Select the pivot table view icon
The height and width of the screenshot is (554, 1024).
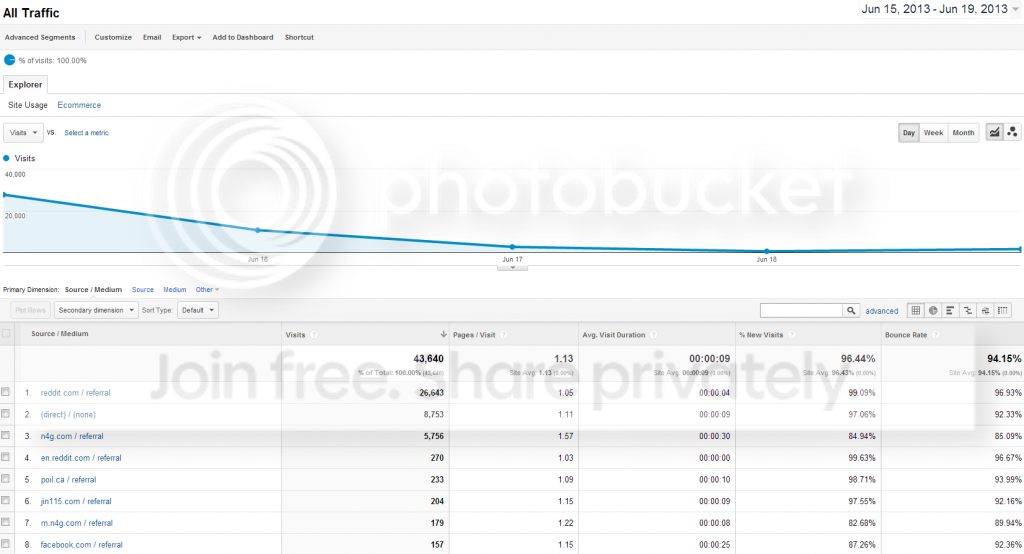point(1002,311)
